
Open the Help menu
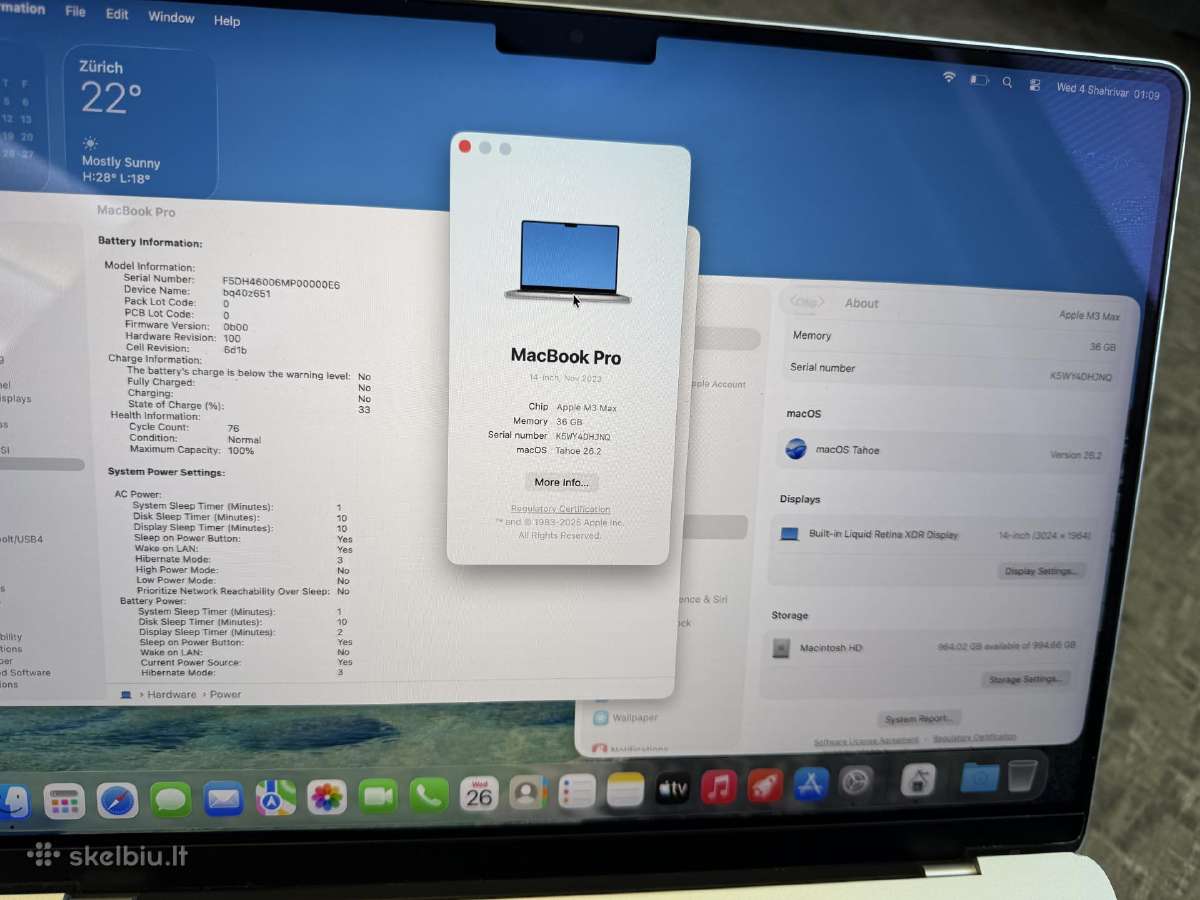227,21
